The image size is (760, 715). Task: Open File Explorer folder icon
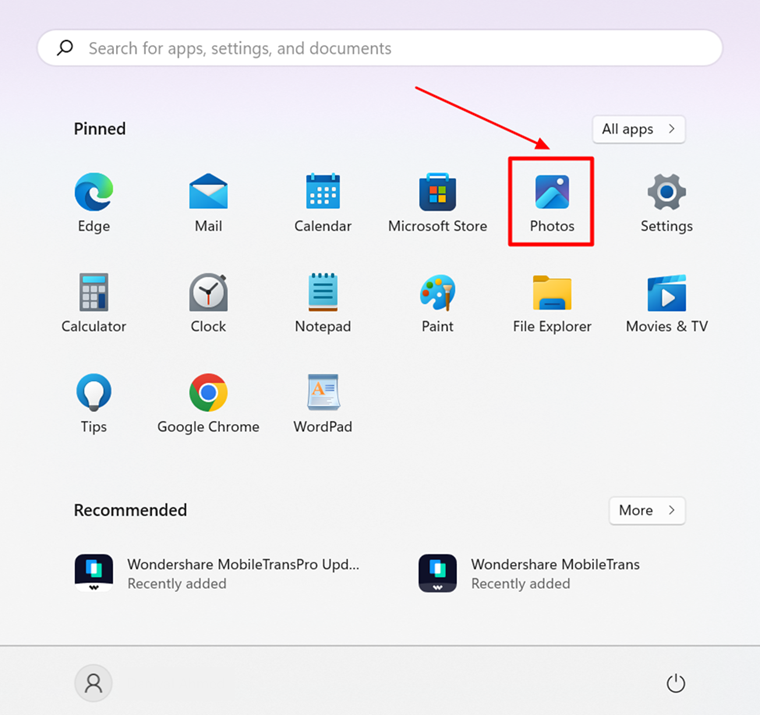pos(552,293)
